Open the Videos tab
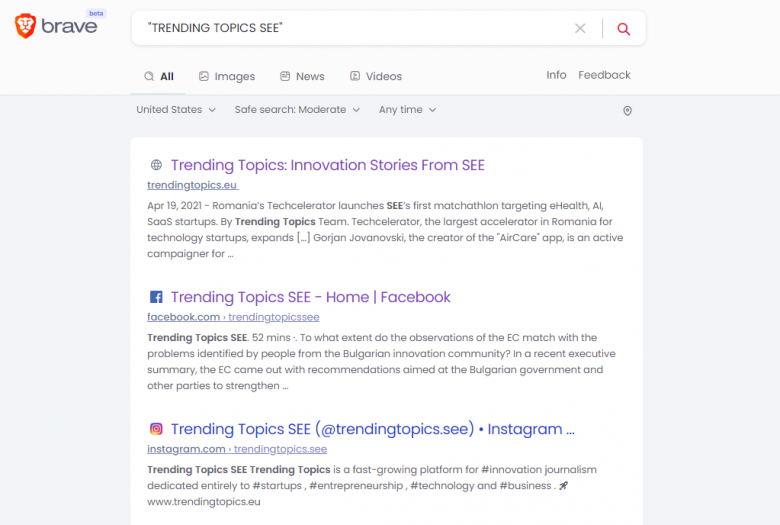Image resolution: width=780 pixels, height=525 pixels. pyautogui.click(x=376, y=76)
